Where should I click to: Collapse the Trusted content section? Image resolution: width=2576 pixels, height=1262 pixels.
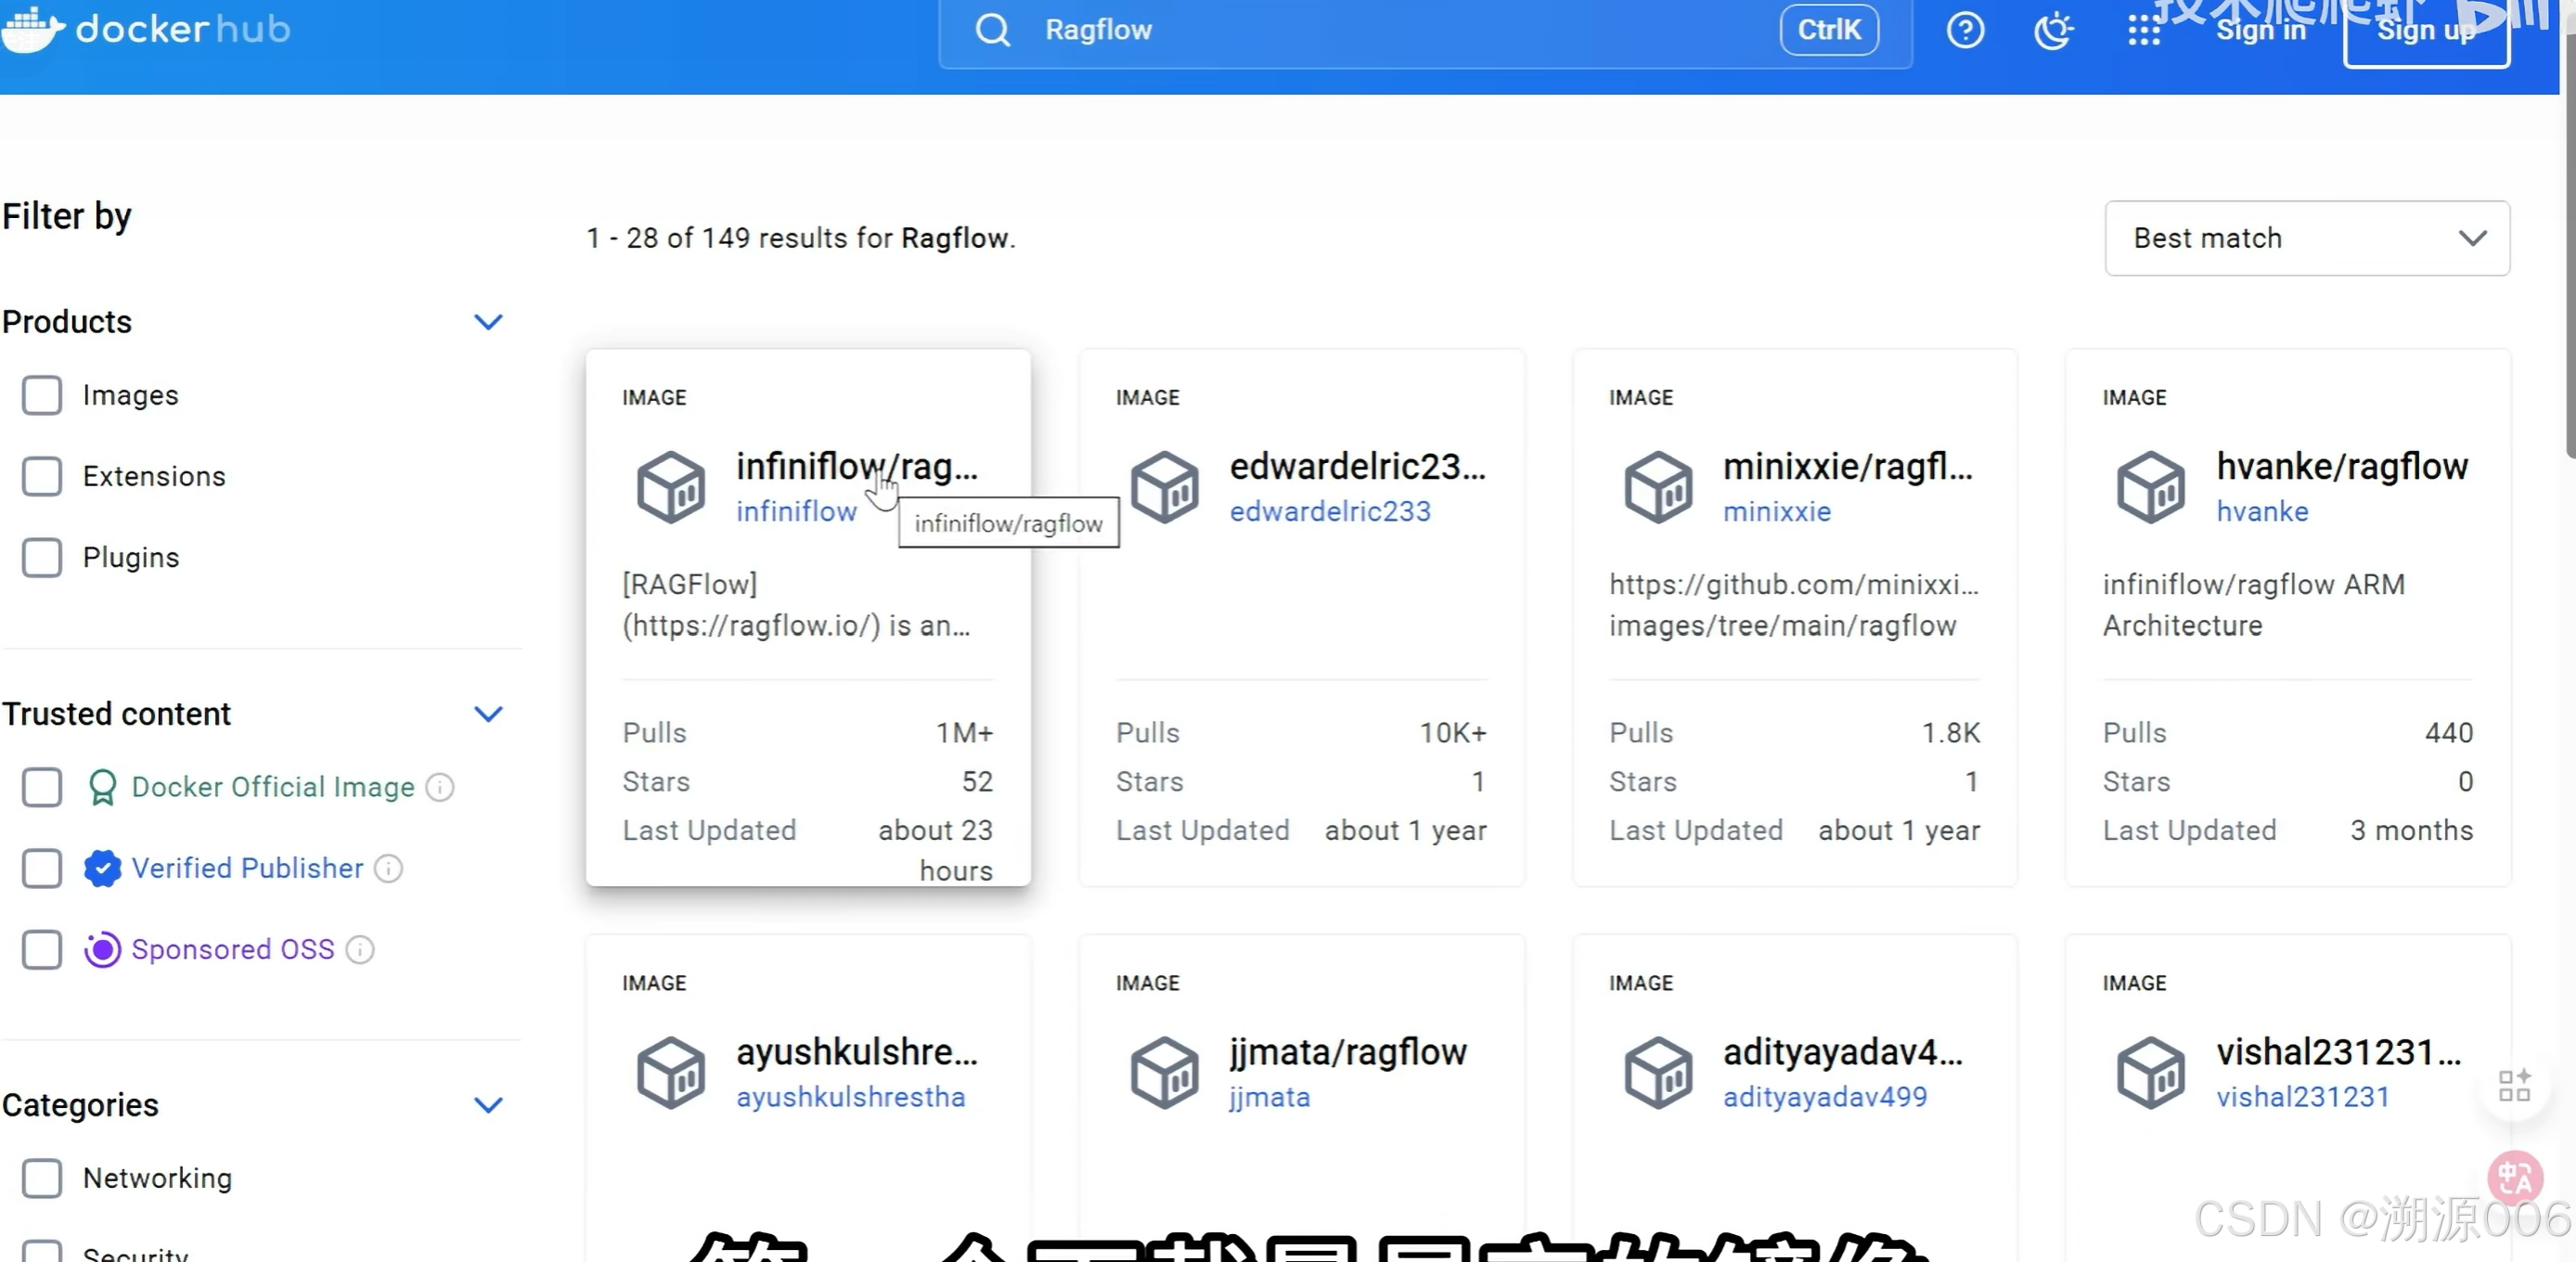[x=488, y=714]
